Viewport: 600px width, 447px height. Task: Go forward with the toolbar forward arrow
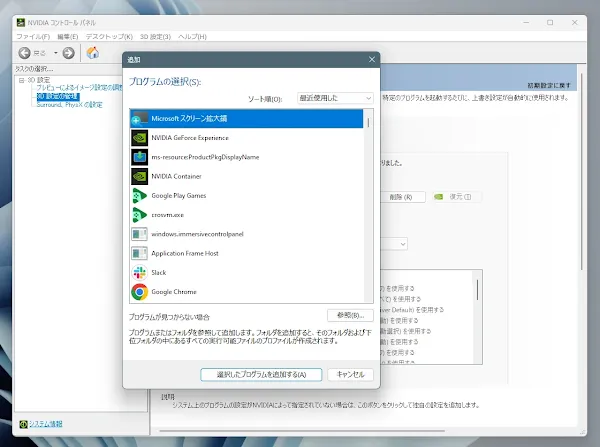68,53
